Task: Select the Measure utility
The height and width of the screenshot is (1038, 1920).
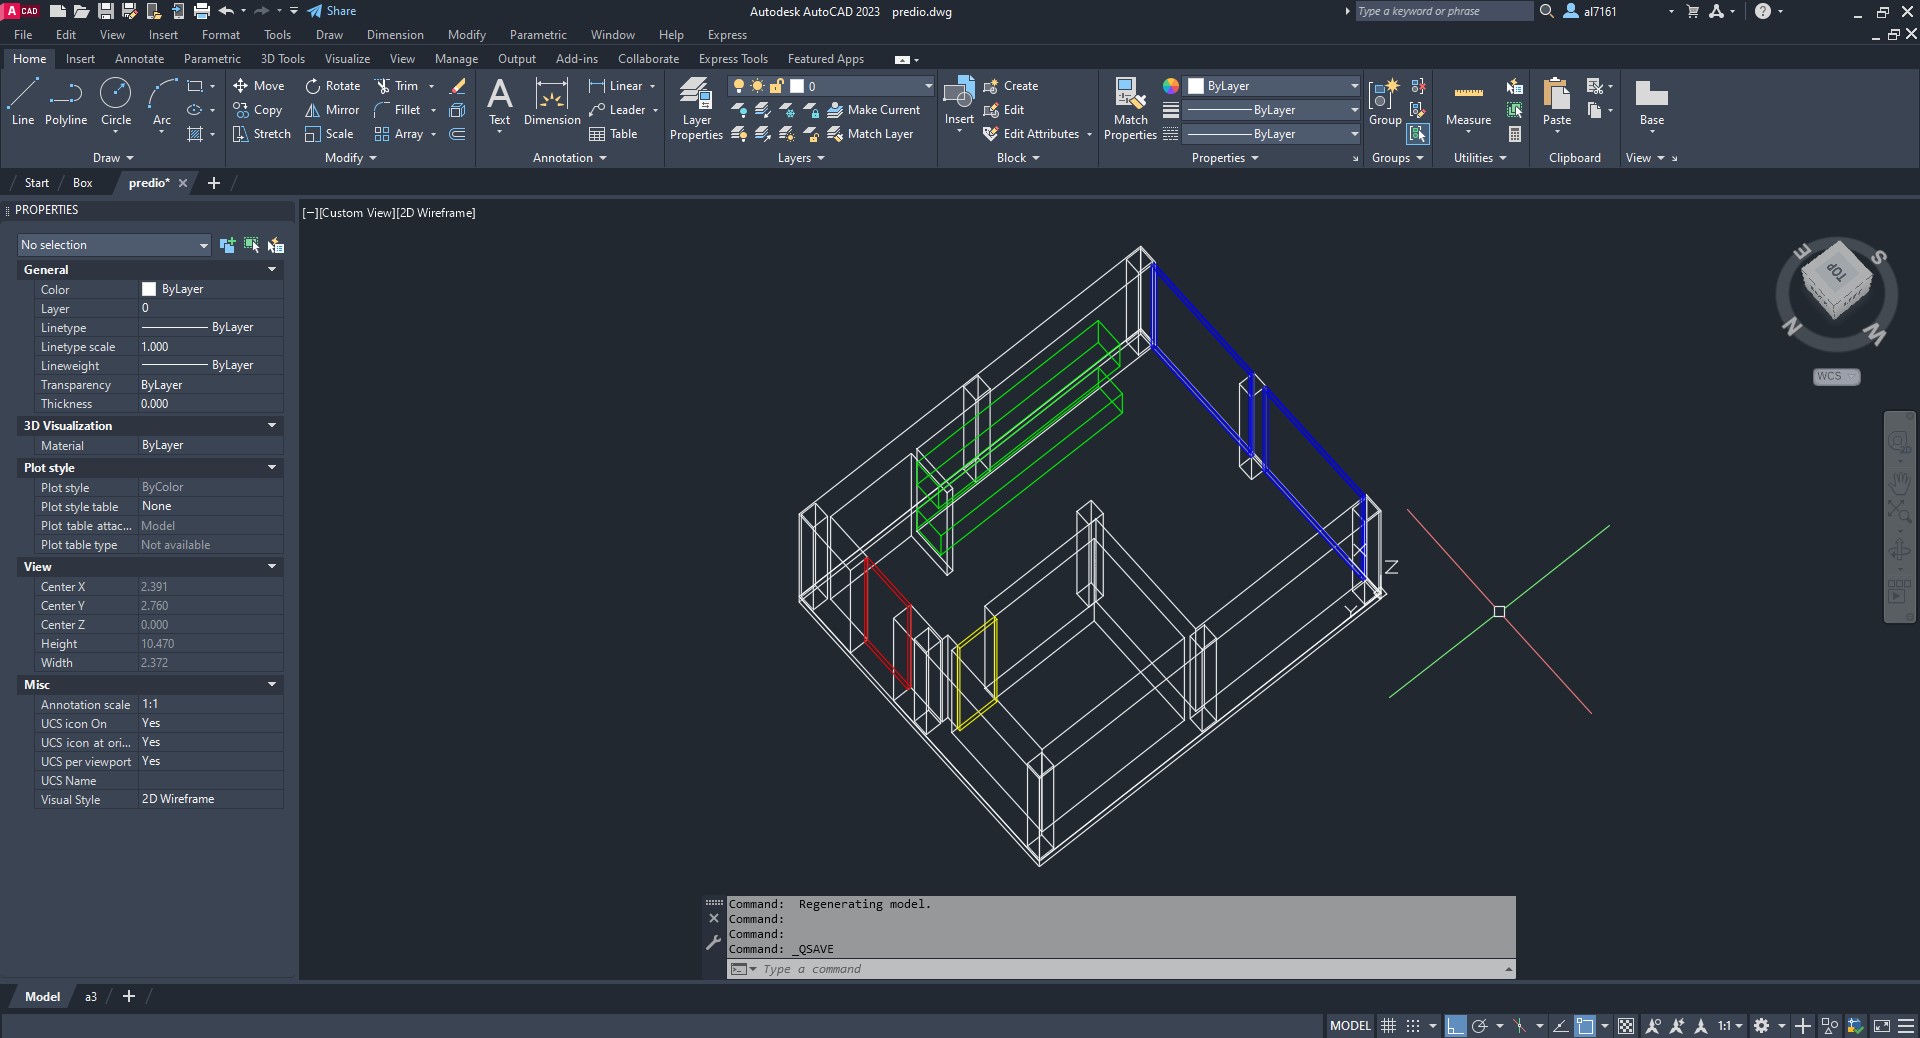Action: coord(1468,102)
